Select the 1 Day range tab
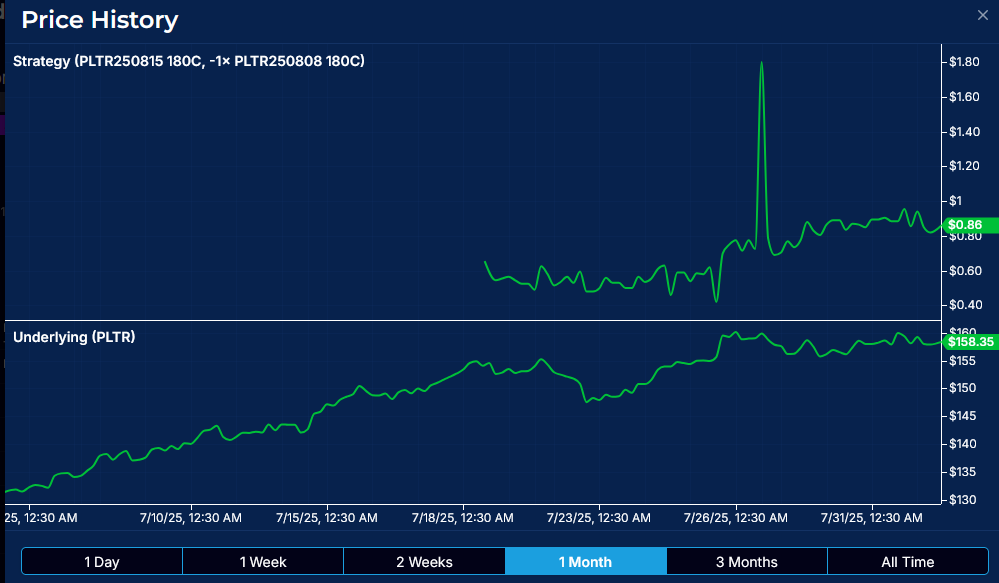 [x=102, y=562]
